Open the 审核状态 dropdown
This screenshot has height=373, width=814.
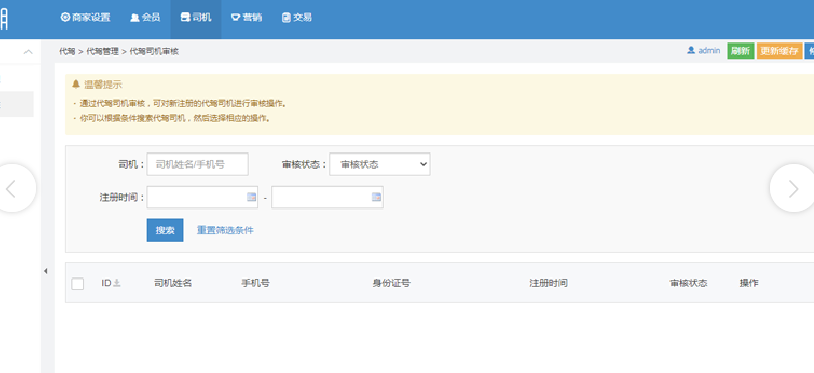(379, 164)
